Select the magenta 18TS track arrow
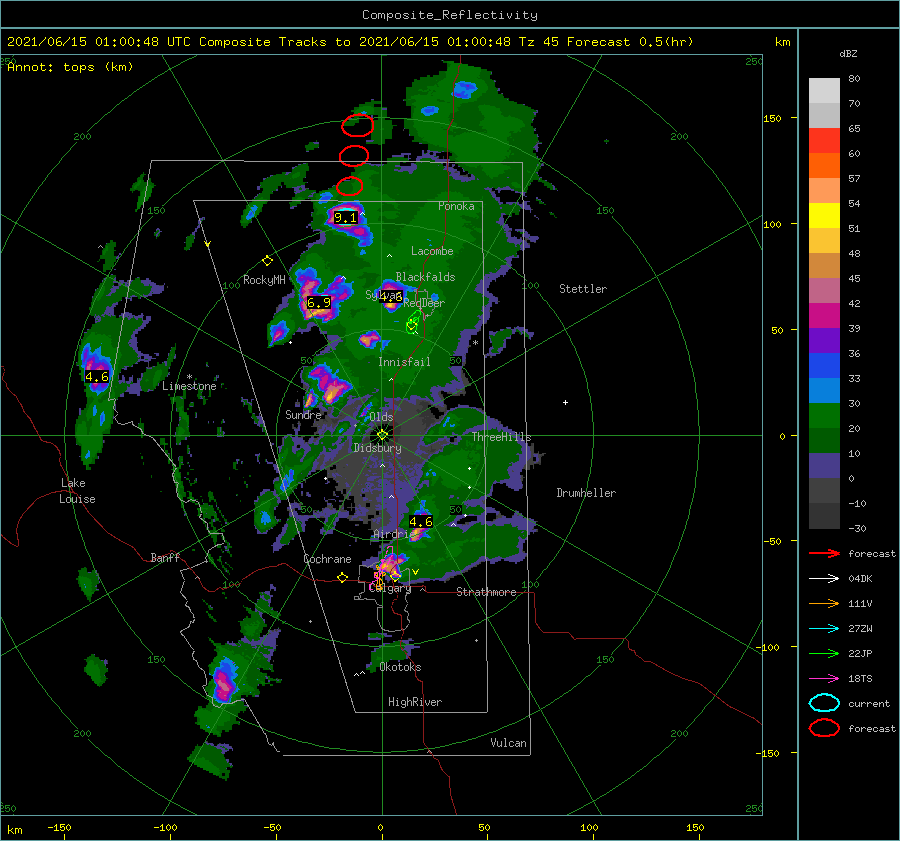The image size is (900, 841). [824, 679]
